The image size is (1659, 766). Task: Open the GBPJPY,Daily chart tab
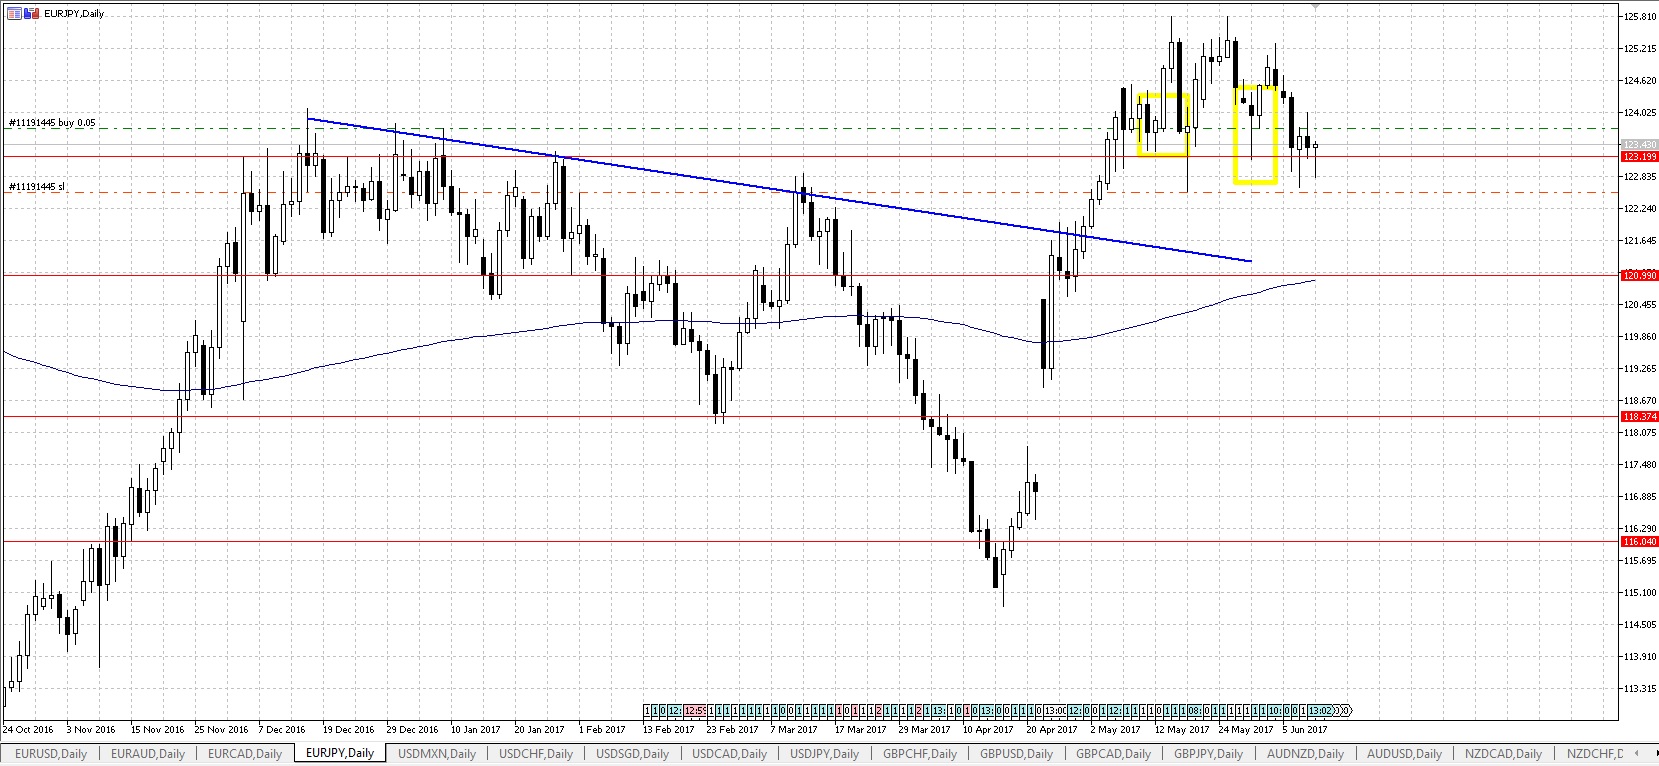point(1208,754)
